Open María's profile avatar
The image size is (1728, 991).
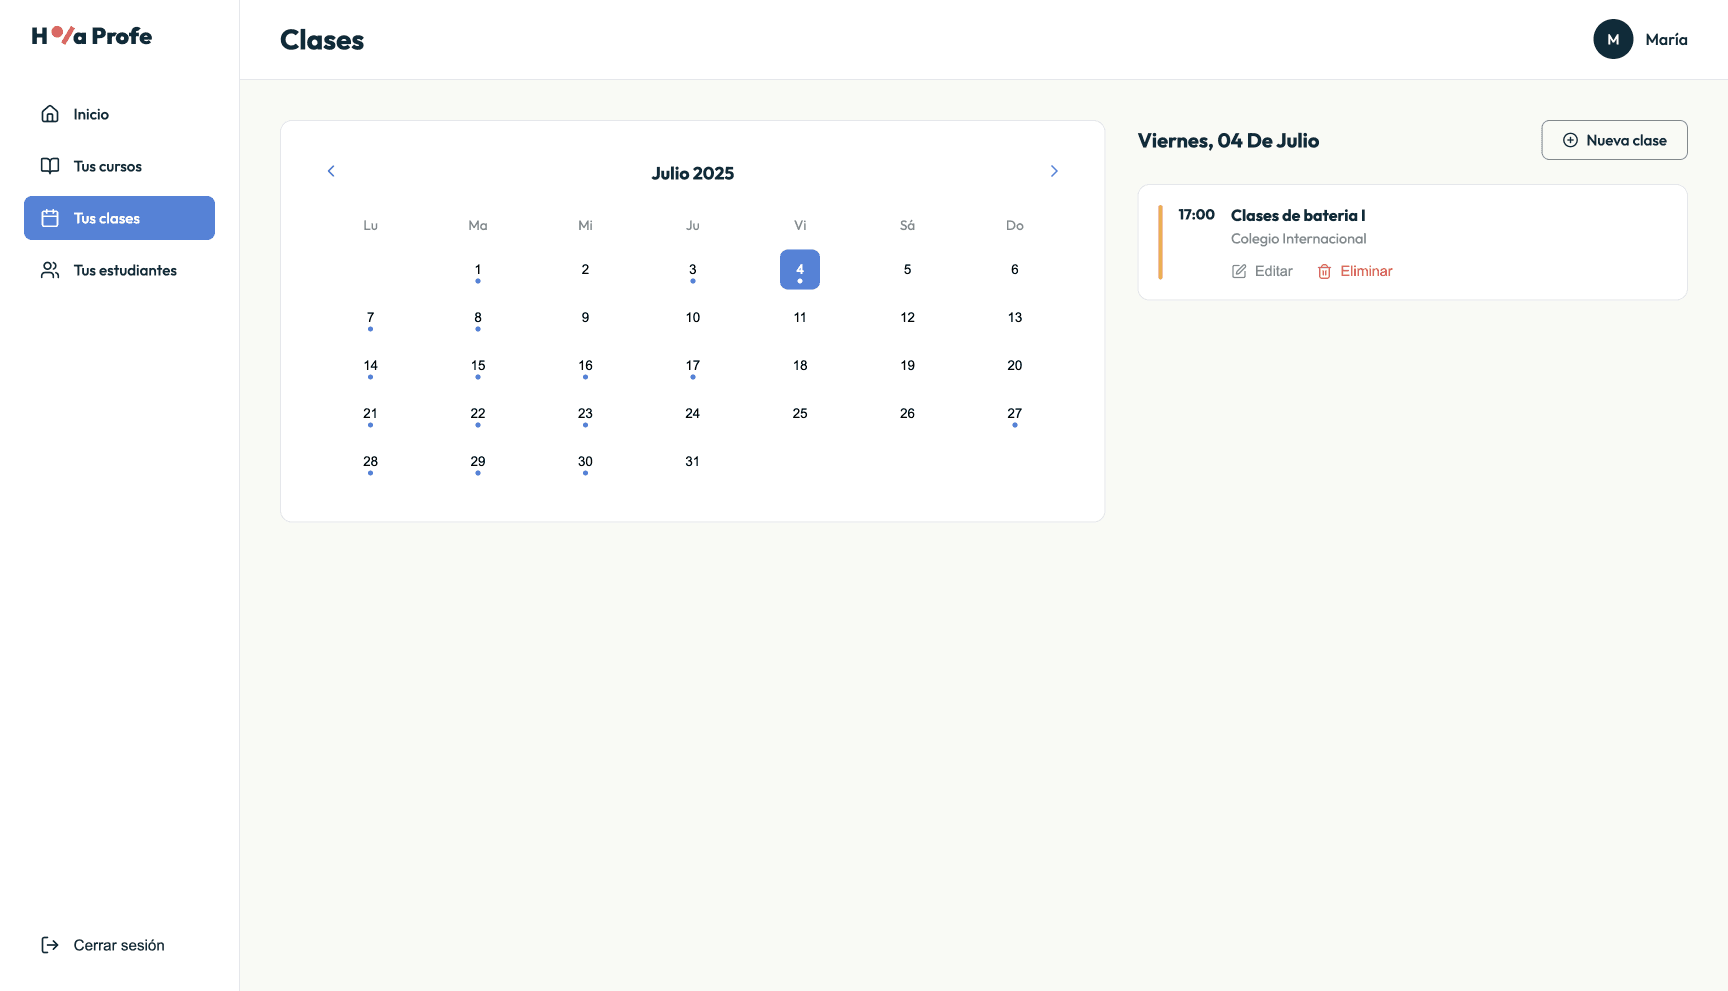[x=1613, y=39]
